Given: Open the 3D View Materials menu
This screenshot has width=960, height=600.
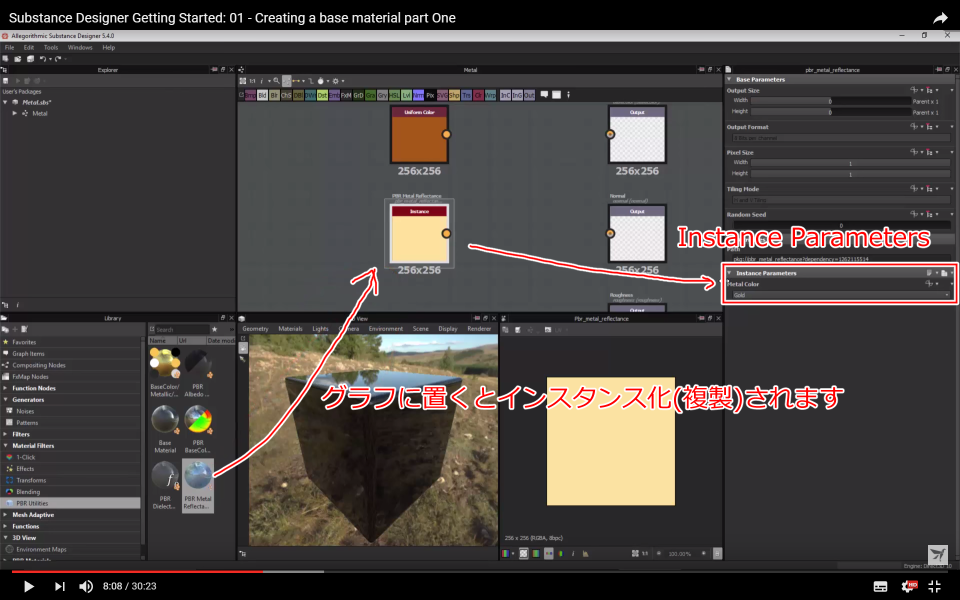Looking at the screenshot, I should [x=290, y=329].
